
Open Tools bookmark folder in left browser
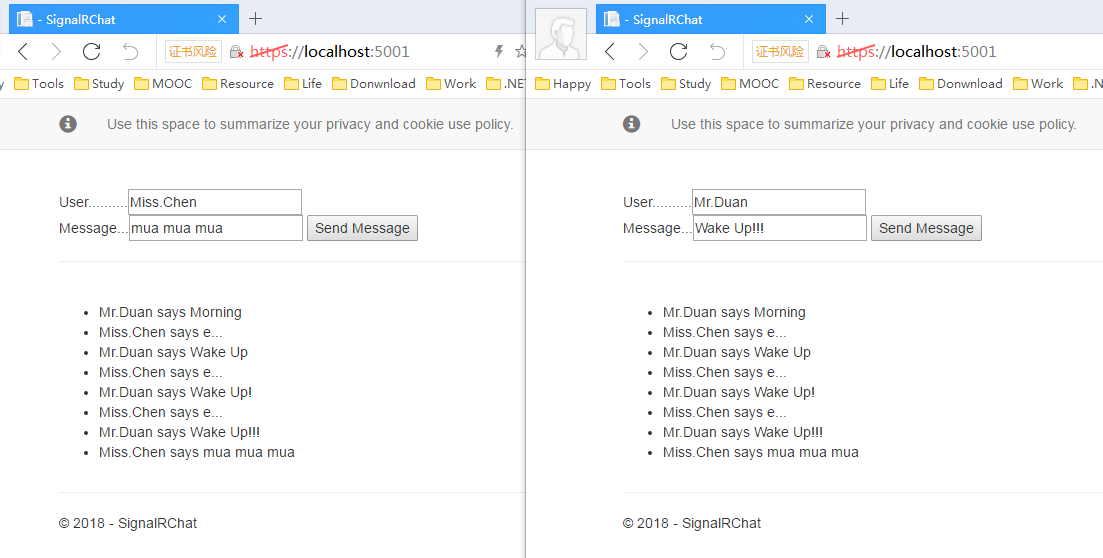[x=39, y=84]
